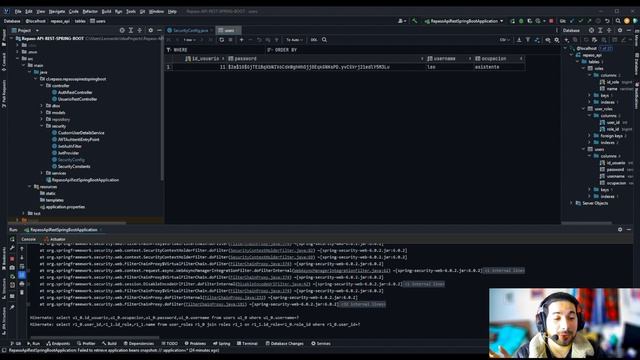Click the ORDER BY input field

tap(412, 50)
